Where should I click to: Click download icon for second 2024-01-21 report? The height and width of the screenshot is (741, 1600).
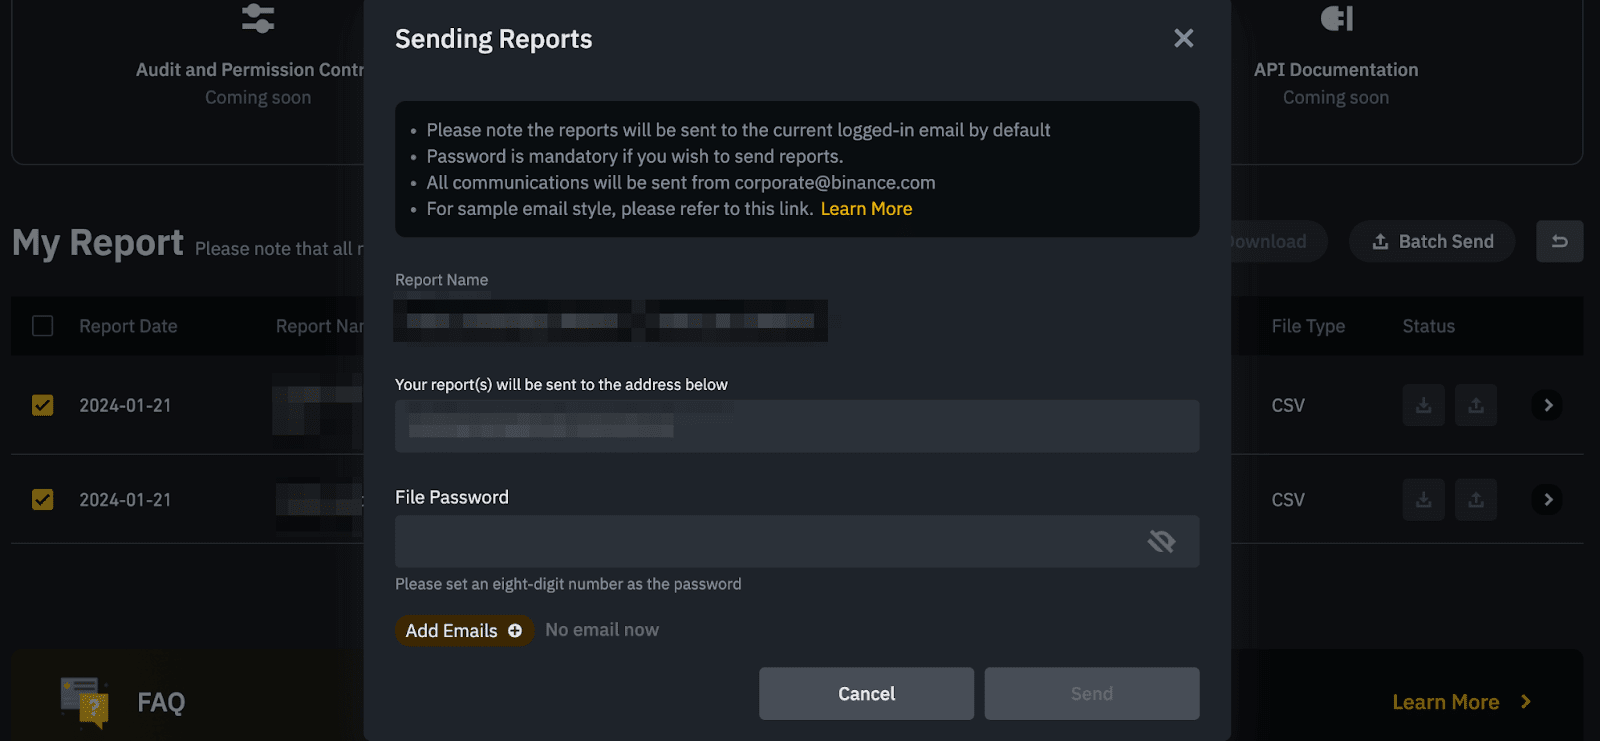(x=1423, y=500)
